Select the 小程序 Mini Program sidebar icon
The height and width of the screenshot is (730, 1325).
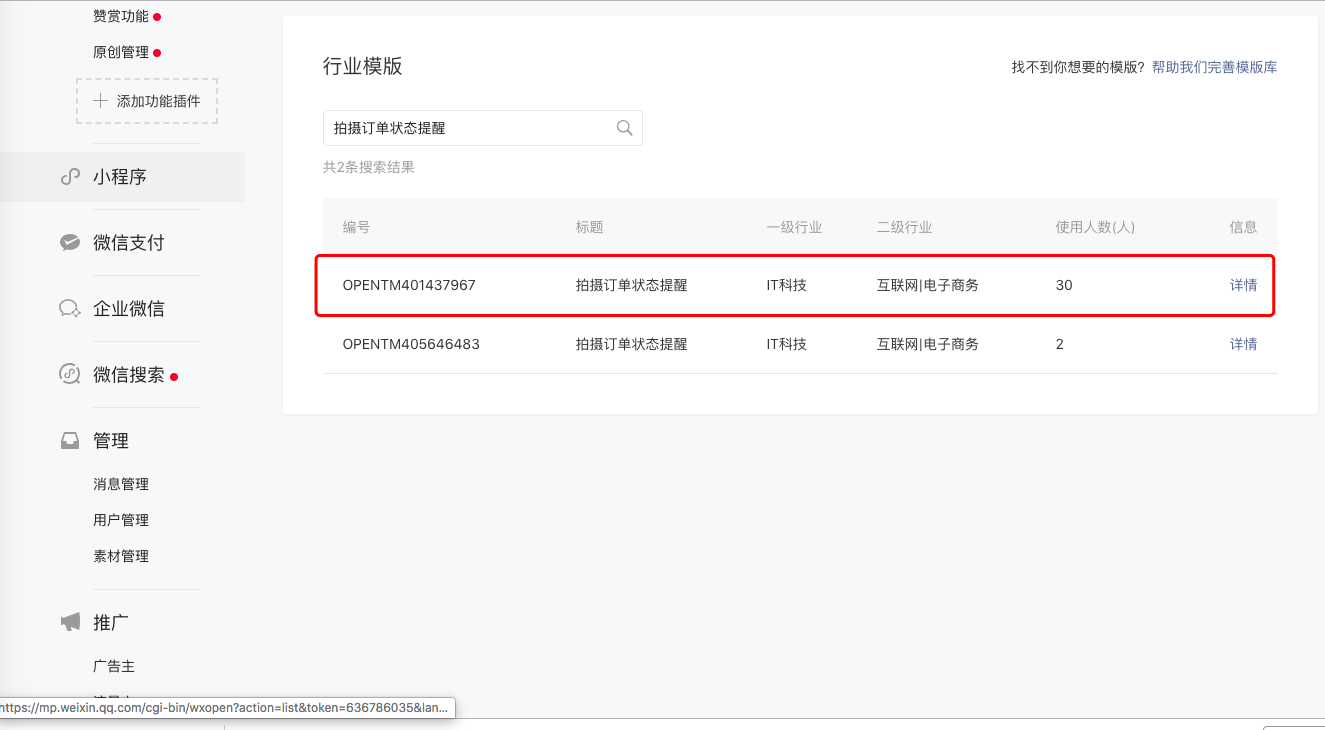click(x=68, y=176)
